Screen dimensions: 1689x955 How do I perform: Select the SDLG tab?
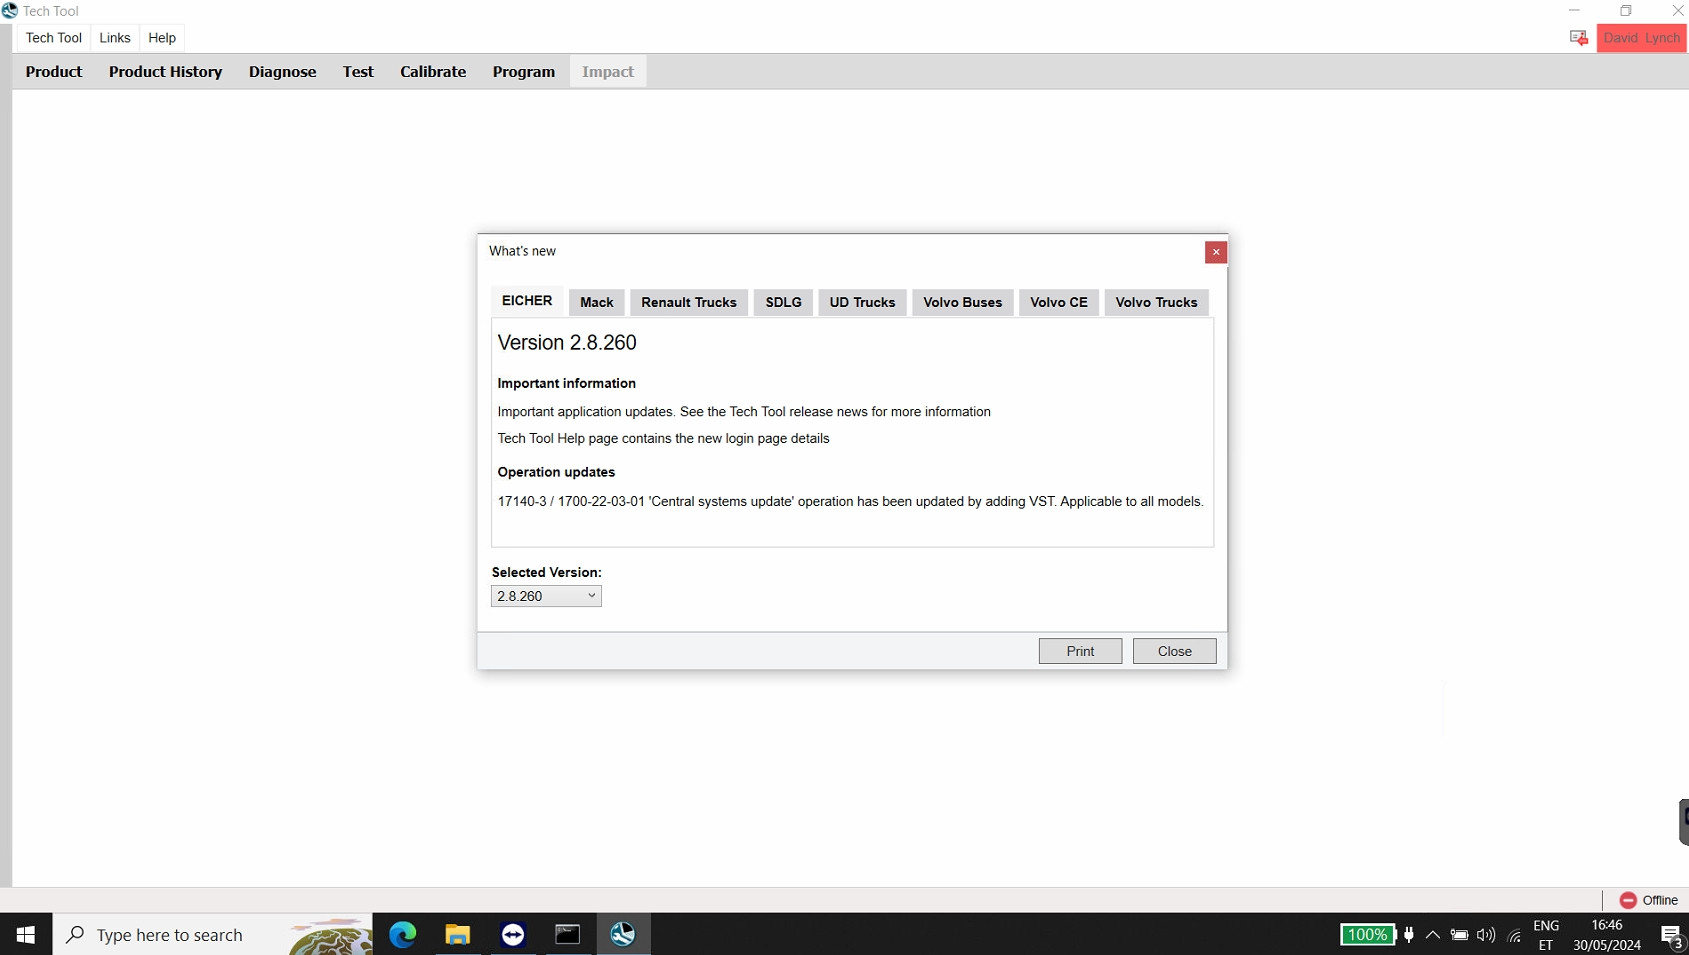pos(784,303)
